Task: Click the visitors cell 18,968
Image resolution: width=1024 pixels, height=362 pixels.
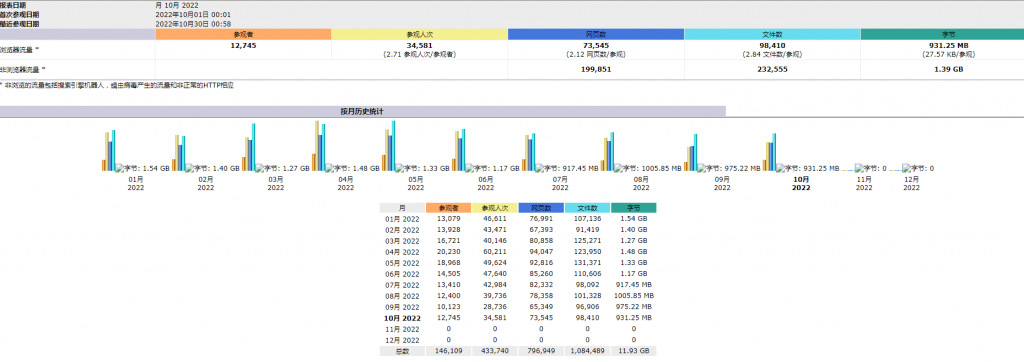Action: click(448, 263)
